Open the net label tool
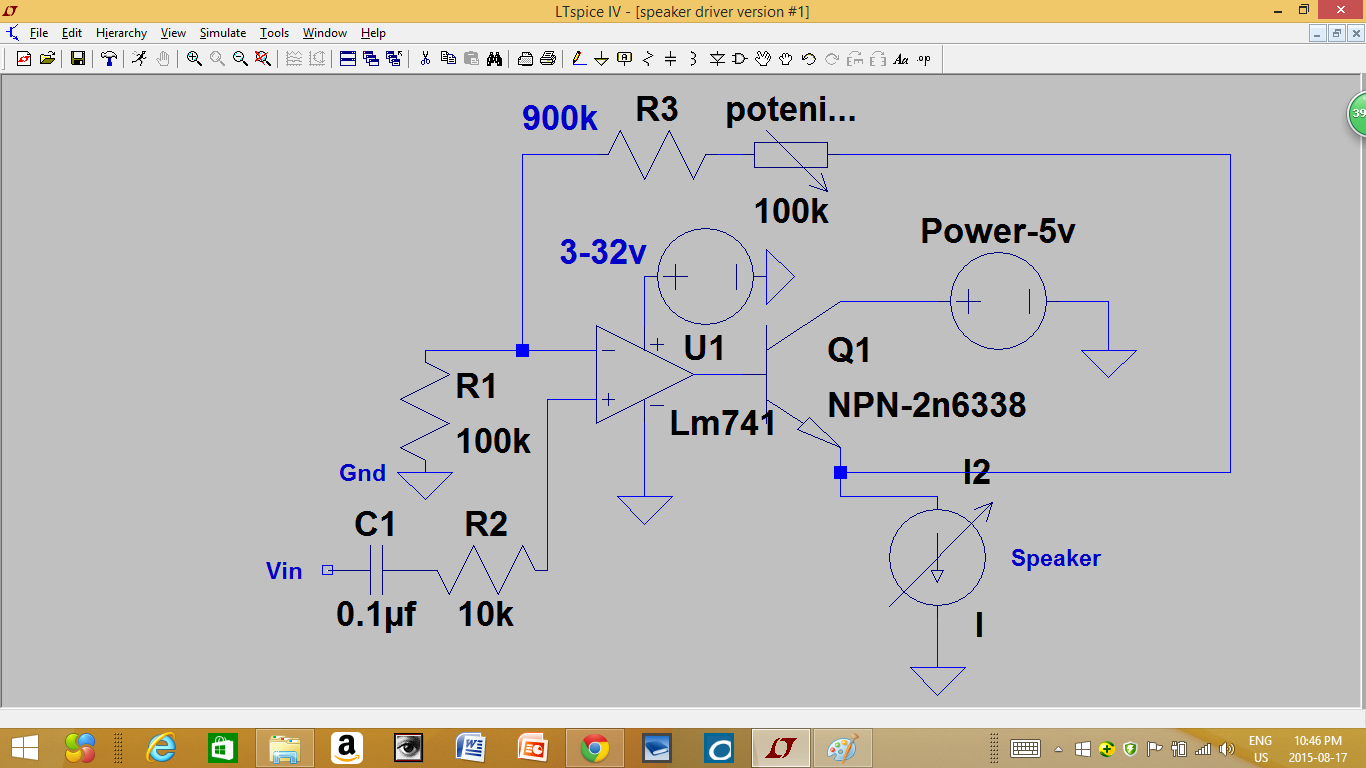This screenshot has width=1366, height=768. 624,58
